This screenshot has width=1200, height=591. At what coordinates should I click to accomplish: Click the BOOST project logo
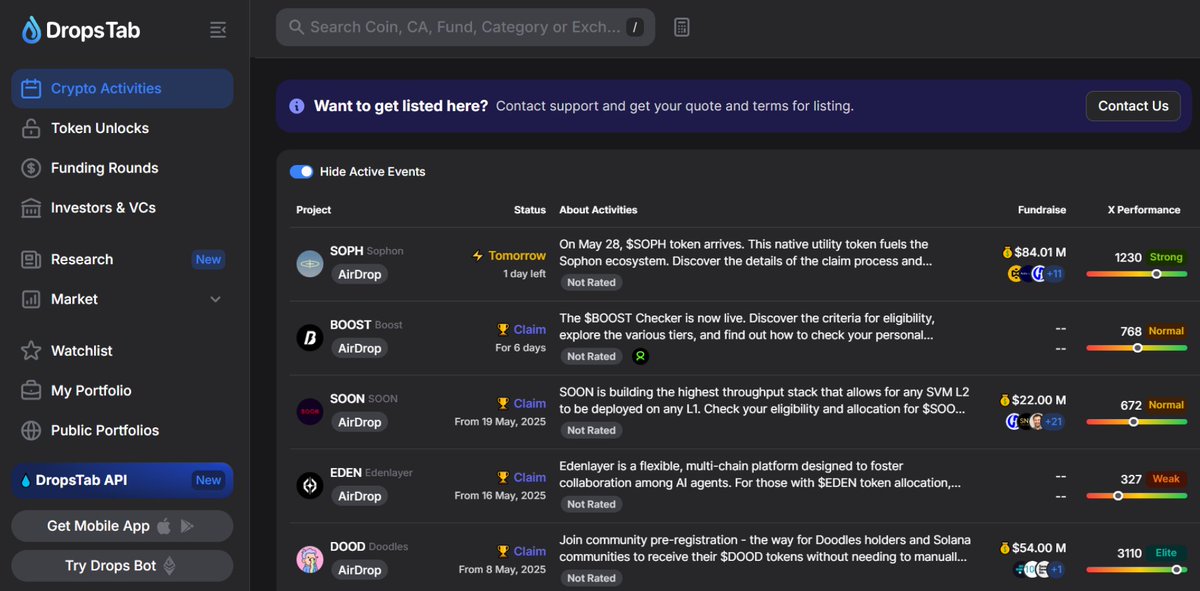click(x=310, y=338)
